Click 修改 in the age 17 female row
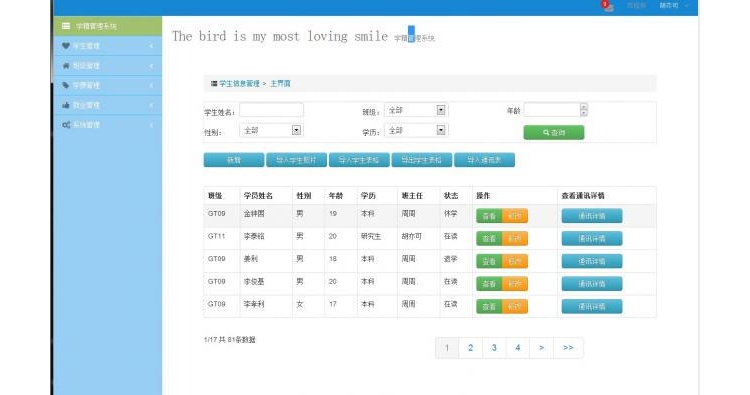Viewport: 750px width, 395px height. (x=515, y=307)
